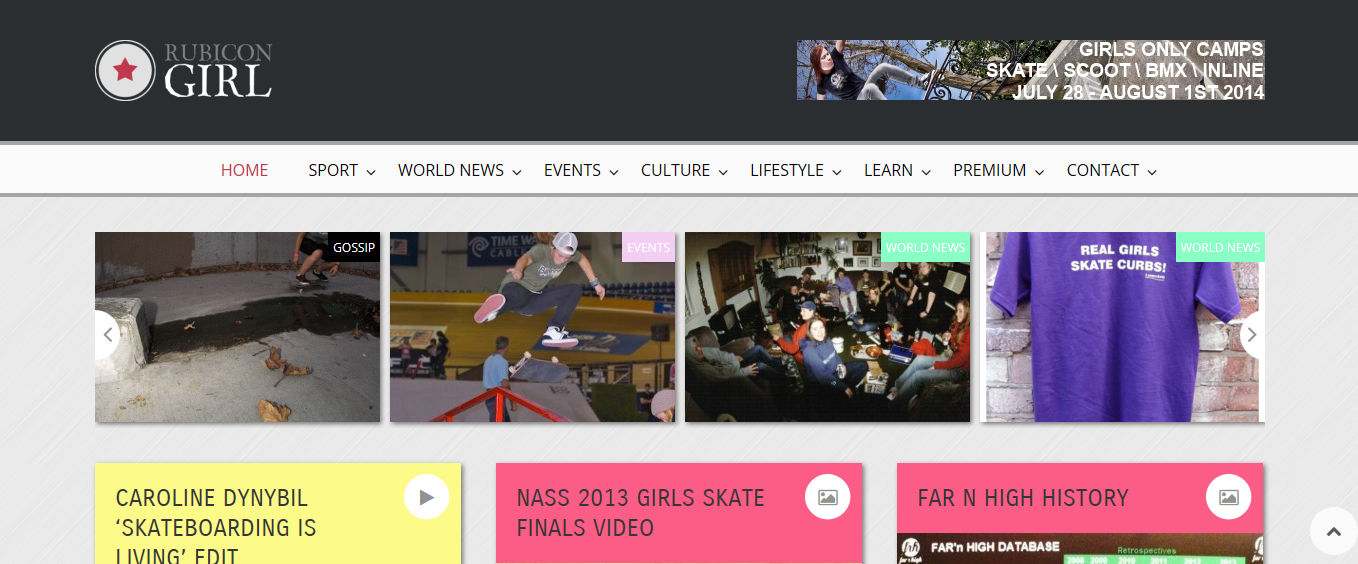
Task: Go to previous carousel slide
Action: click(x=107, y=335)
